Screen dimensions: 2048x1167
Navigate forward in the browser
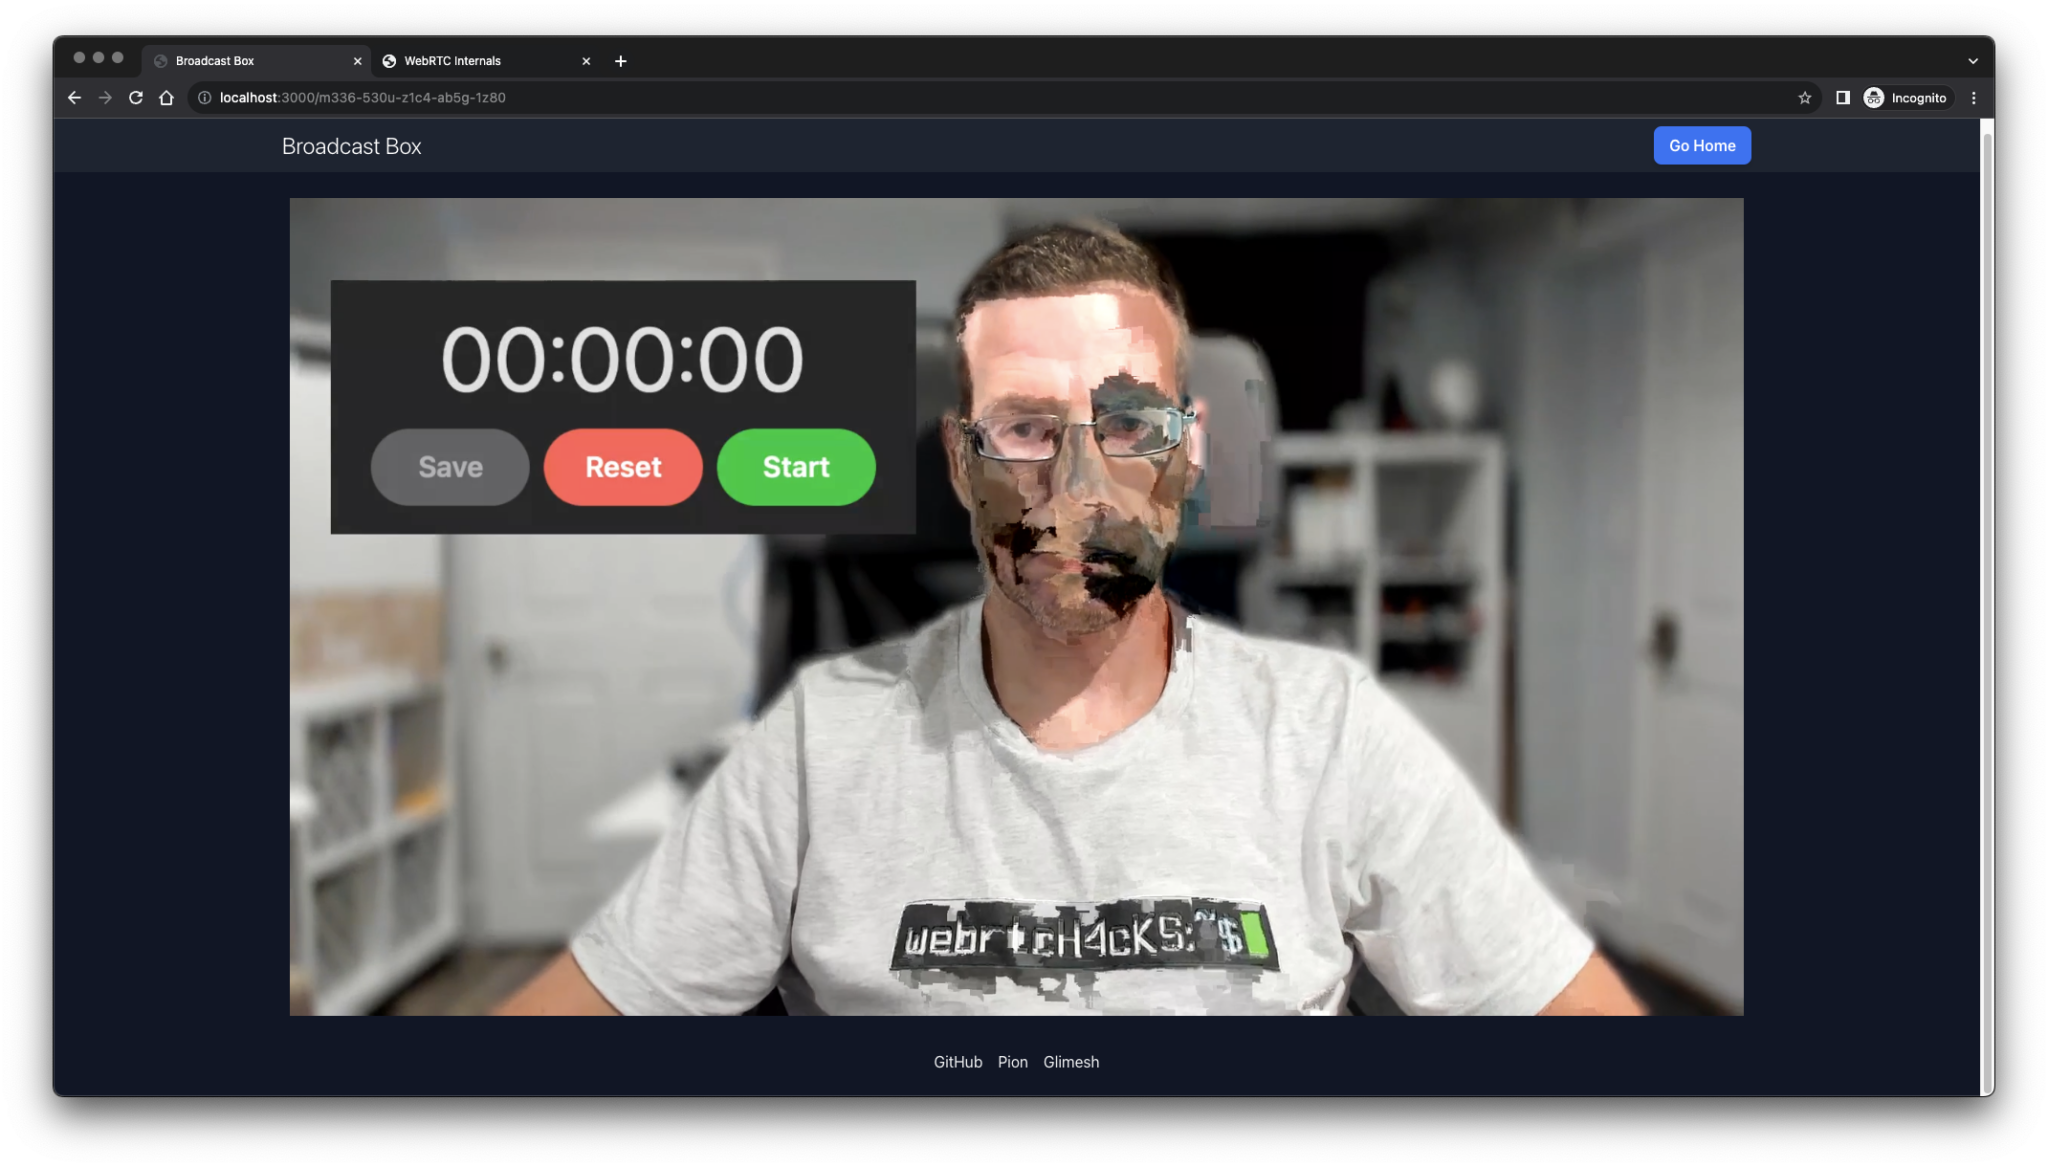pos(105,97)
